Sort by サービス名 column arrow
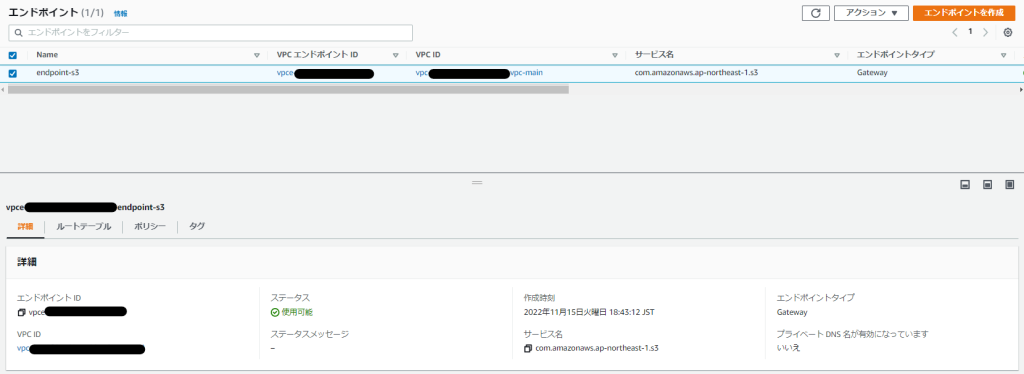 pyautogui.click(x=837, y=55)
